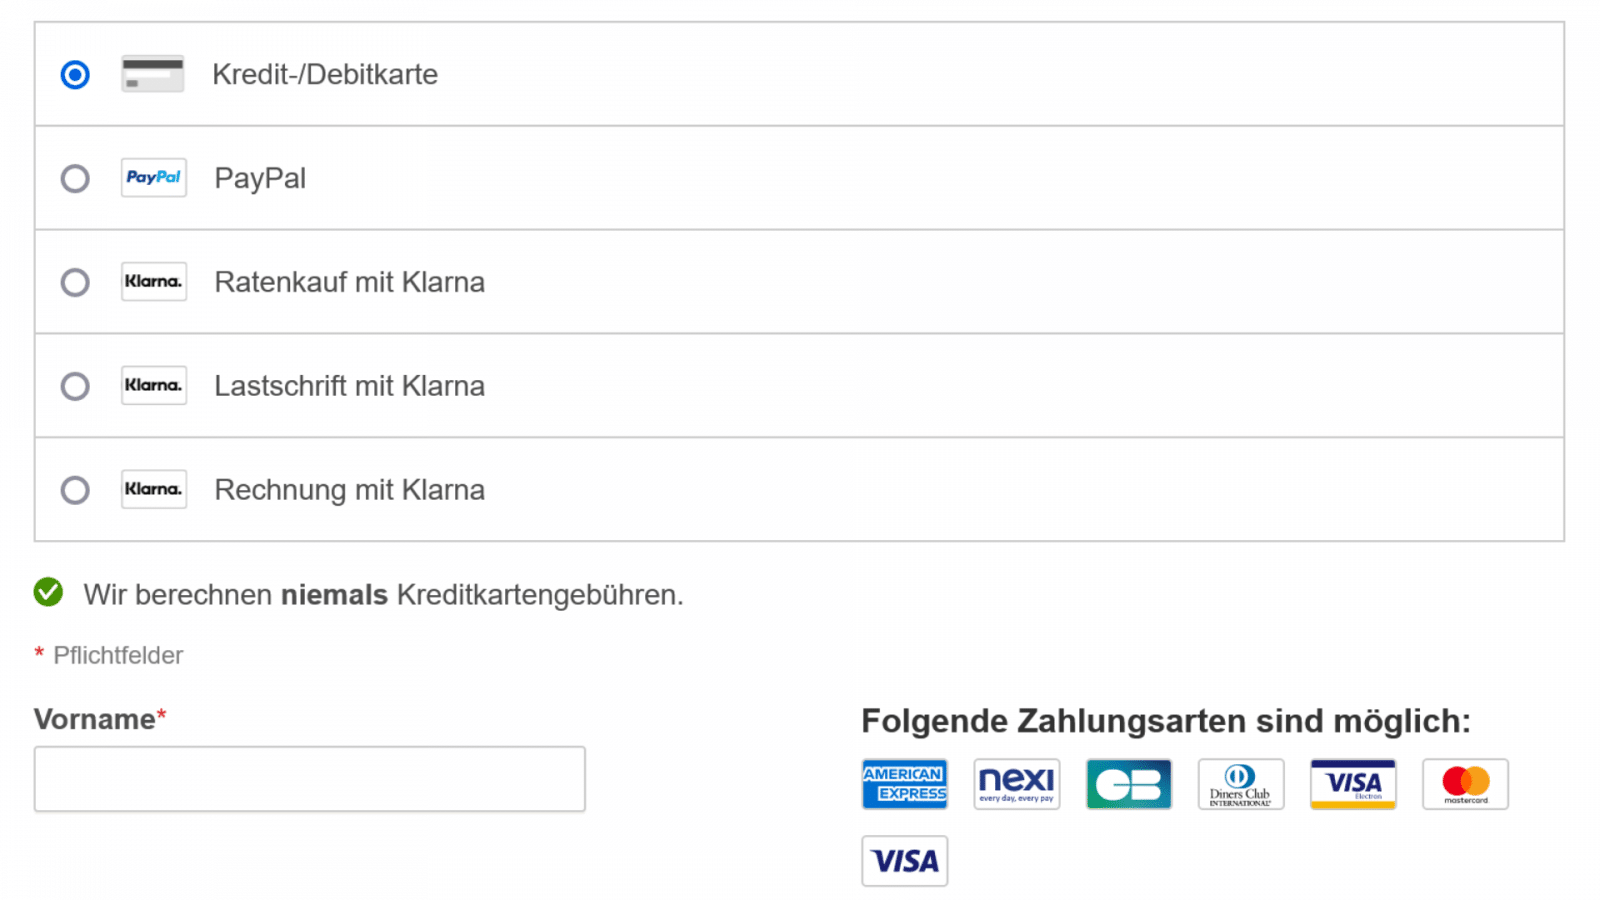Choose Ratenkauf mit Klarna radio option
Image resolution: width=1600 pixels, height=900 pixels.
point(75,283)
